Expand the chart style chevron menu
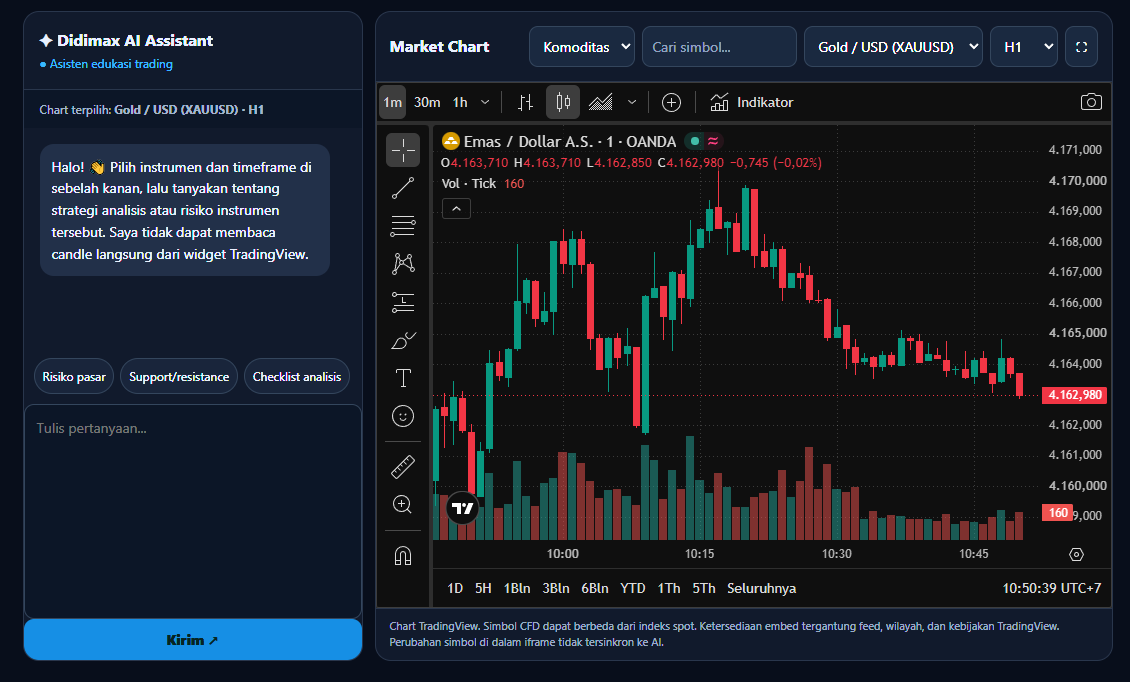Image resolution: width=1130 pixels, height=682 pixels. click(632, 102)
